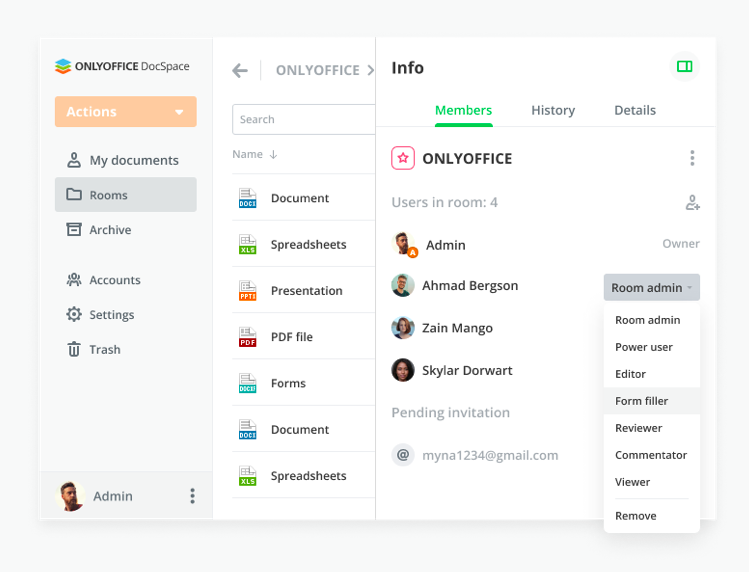Viewport: 749px width, 572px height.
Task: Open the Presentation PPTX file icon
Action: click(247, 291)
